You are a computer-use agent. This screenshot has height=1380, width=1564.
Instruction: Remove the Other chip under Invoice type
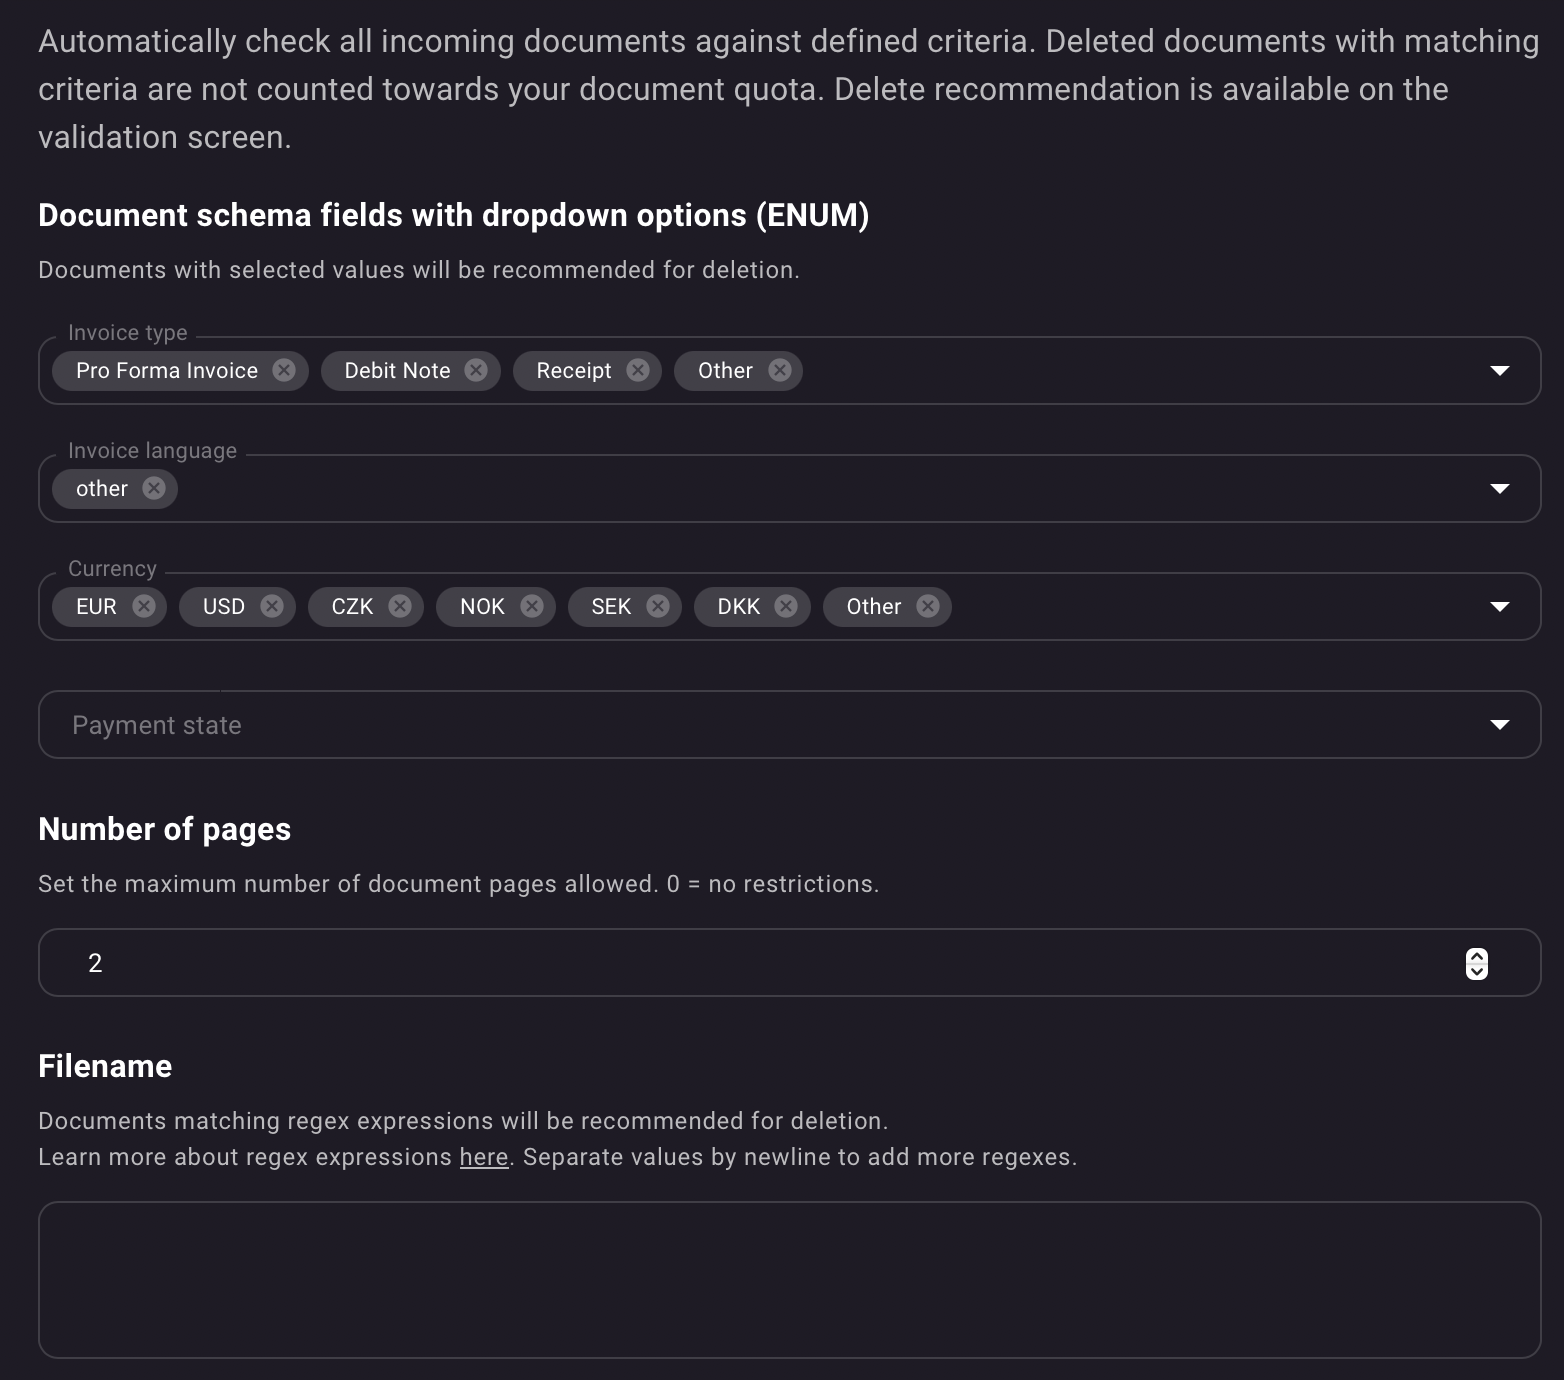coord(780,370)
